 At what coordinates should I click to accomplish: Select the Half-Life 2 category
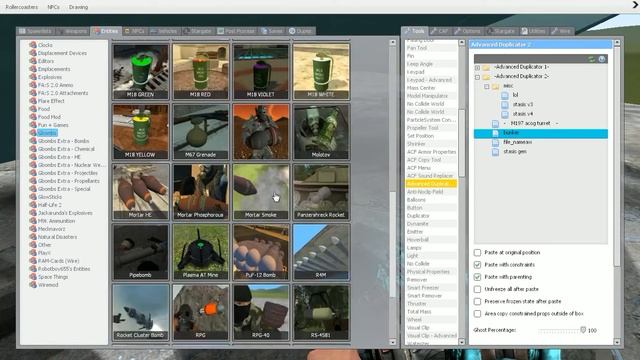coord(49,205)
